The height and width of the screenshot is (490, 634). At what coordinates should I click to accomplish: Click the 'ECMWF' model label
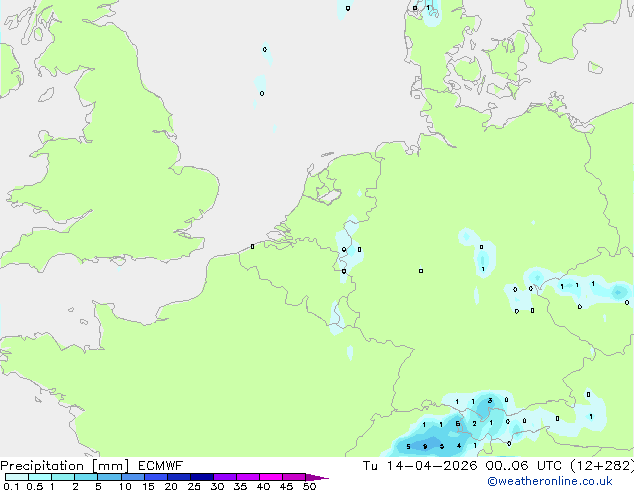point(161,466)
